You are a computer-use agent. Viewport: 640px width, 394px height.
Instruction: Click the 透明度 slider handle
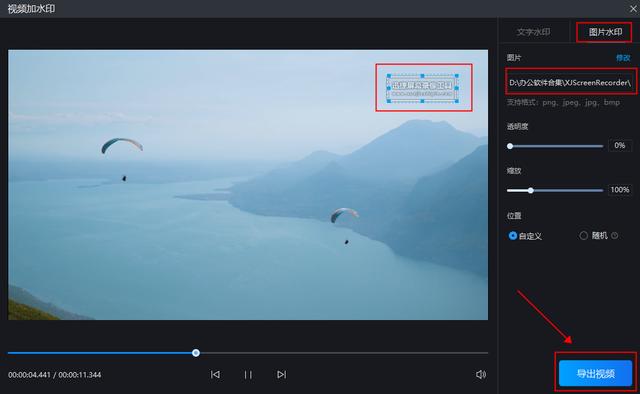(510, 146)
